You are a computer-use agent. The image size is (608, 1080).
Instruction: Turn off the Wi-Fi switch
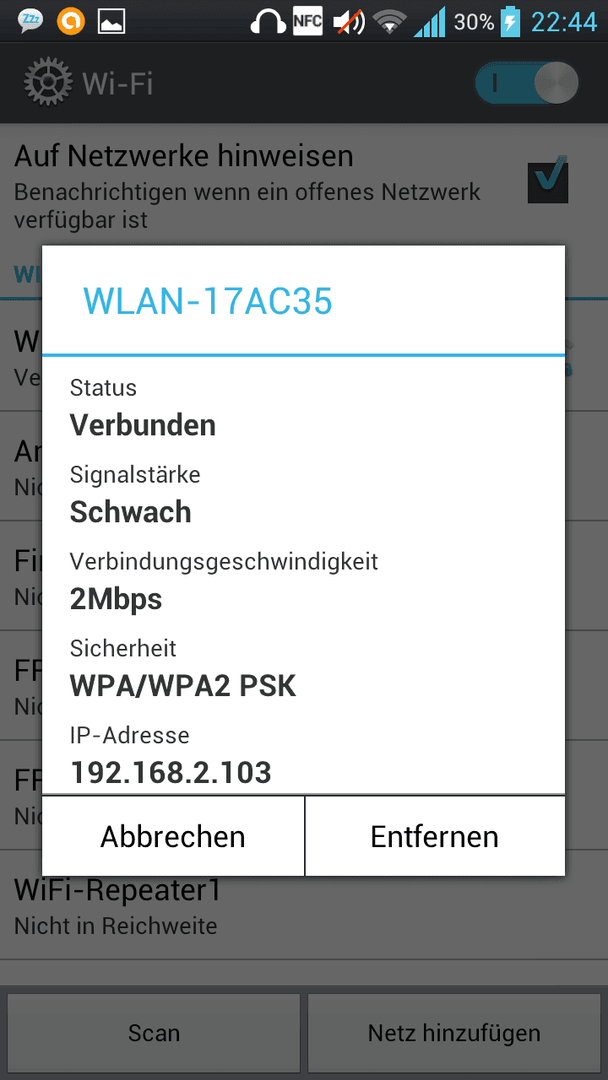click(527, 83)
